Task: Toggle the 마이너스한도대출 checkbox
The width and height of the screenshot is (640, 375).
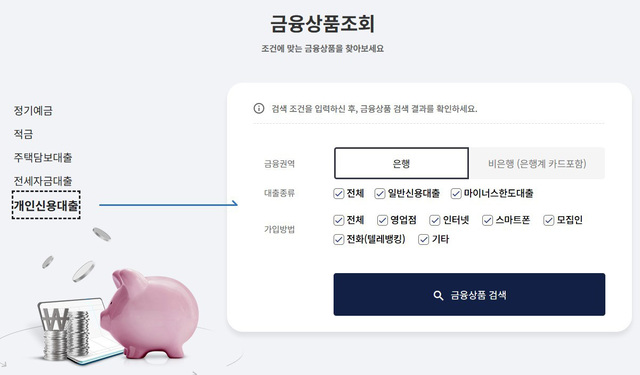Action: click(456, 193)
